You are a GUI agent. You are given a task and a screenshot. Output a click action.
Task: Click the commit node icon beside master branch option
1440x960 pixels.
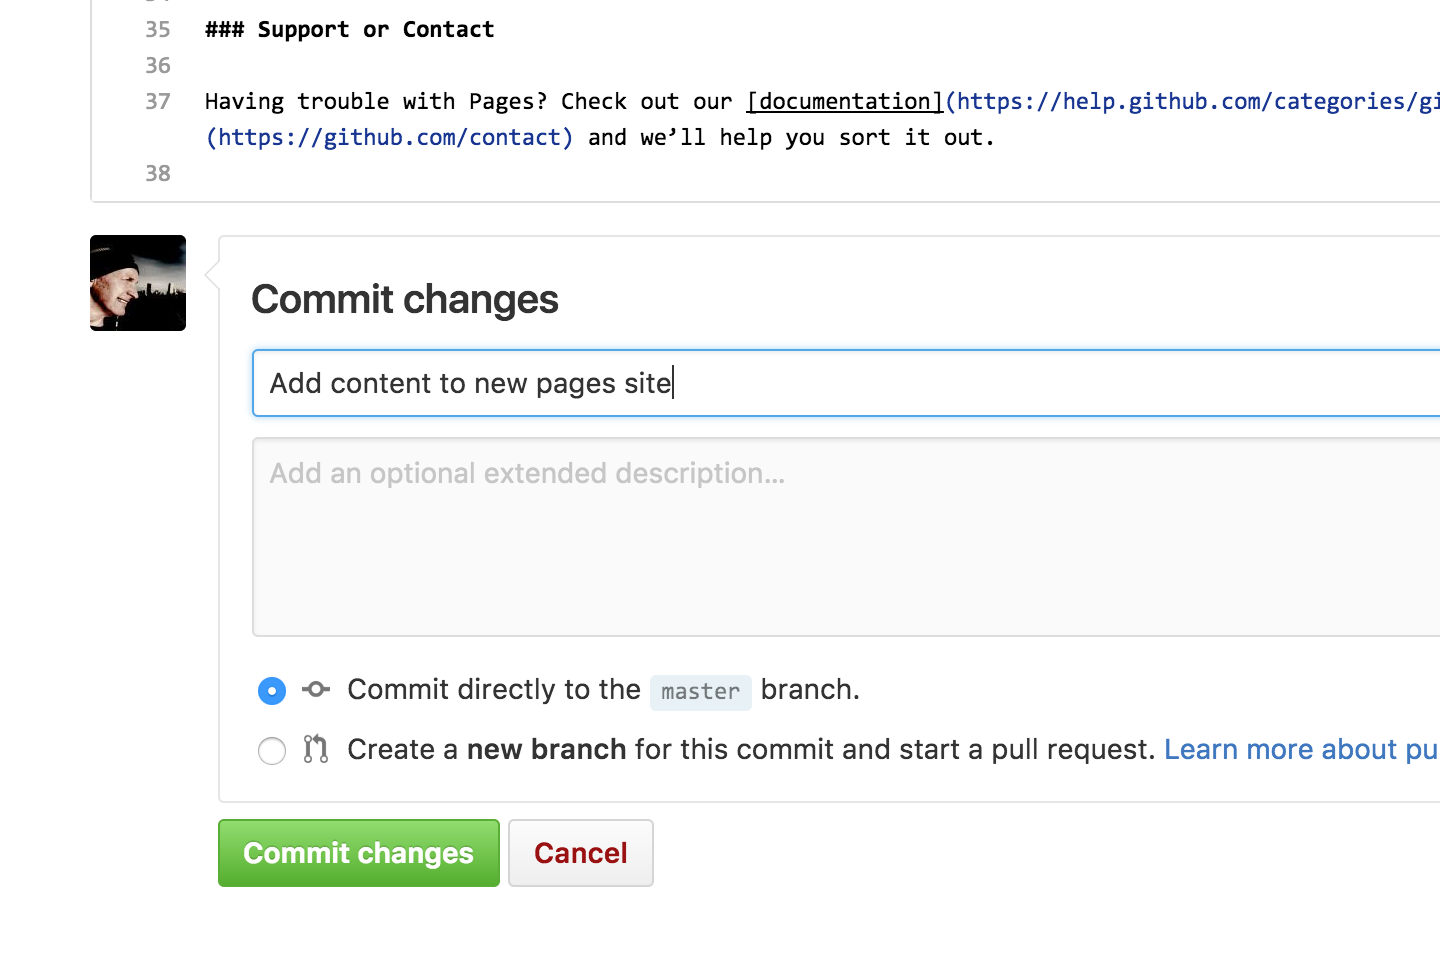tap(315, 689)
